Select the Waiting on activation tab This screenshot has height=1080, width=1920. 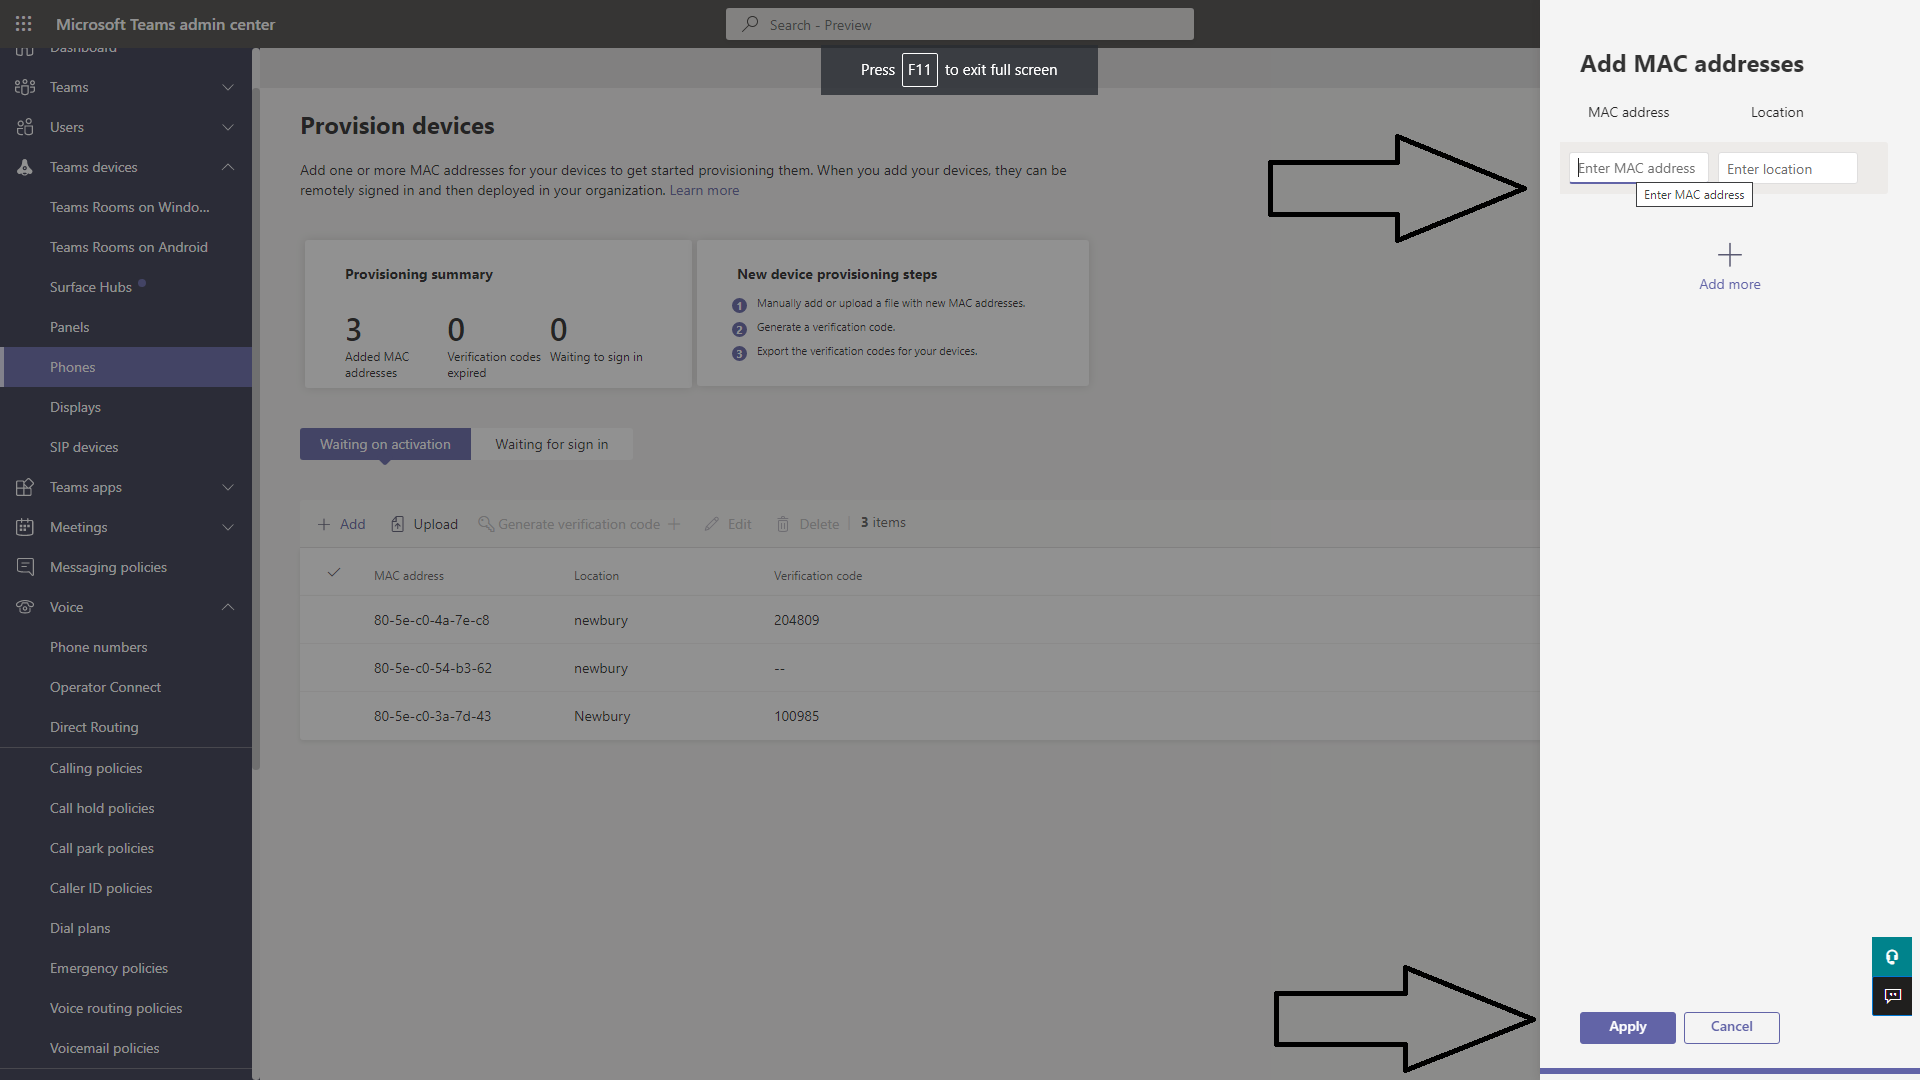click(385, 445)
